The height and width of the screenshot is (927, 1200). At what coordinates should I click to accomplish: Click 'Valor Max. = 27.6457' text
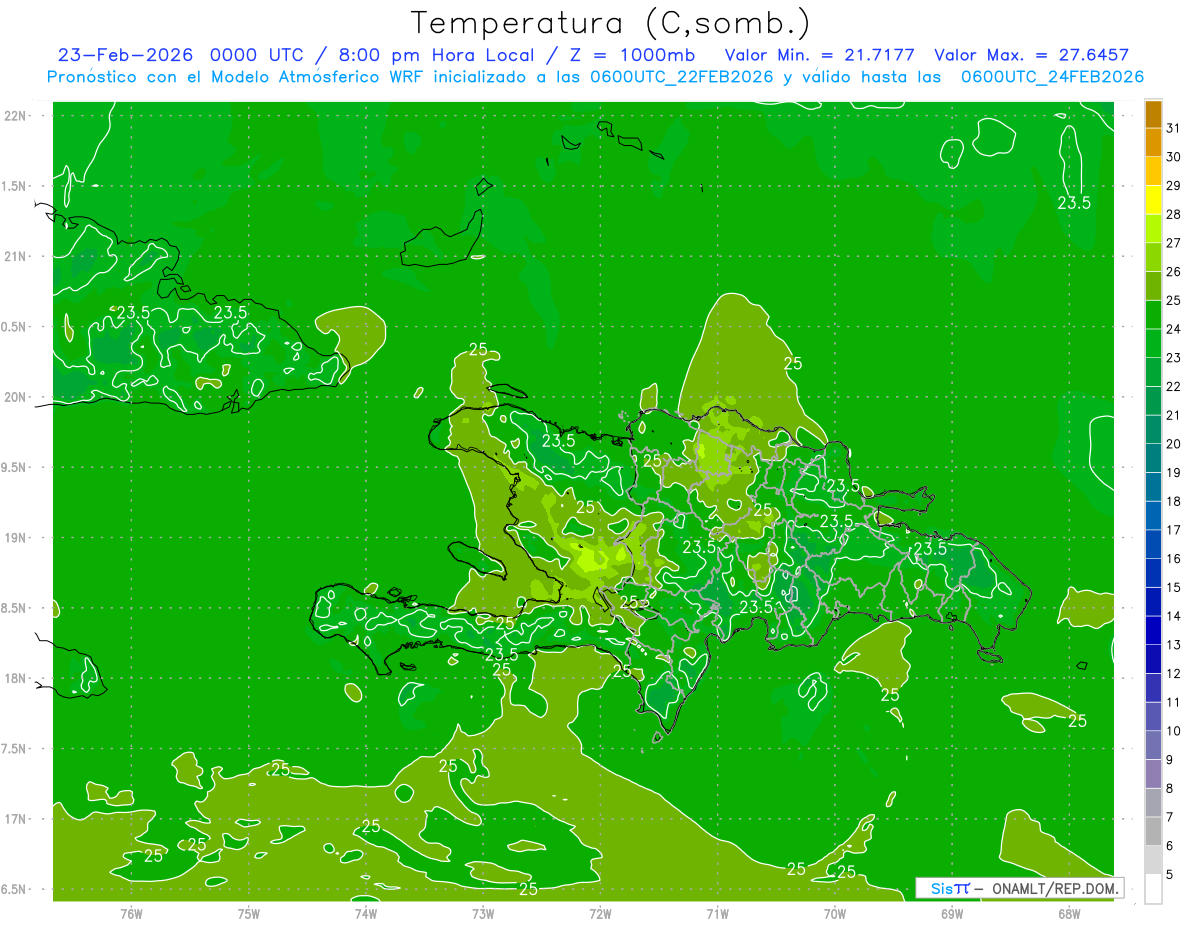pos(1031,55)
